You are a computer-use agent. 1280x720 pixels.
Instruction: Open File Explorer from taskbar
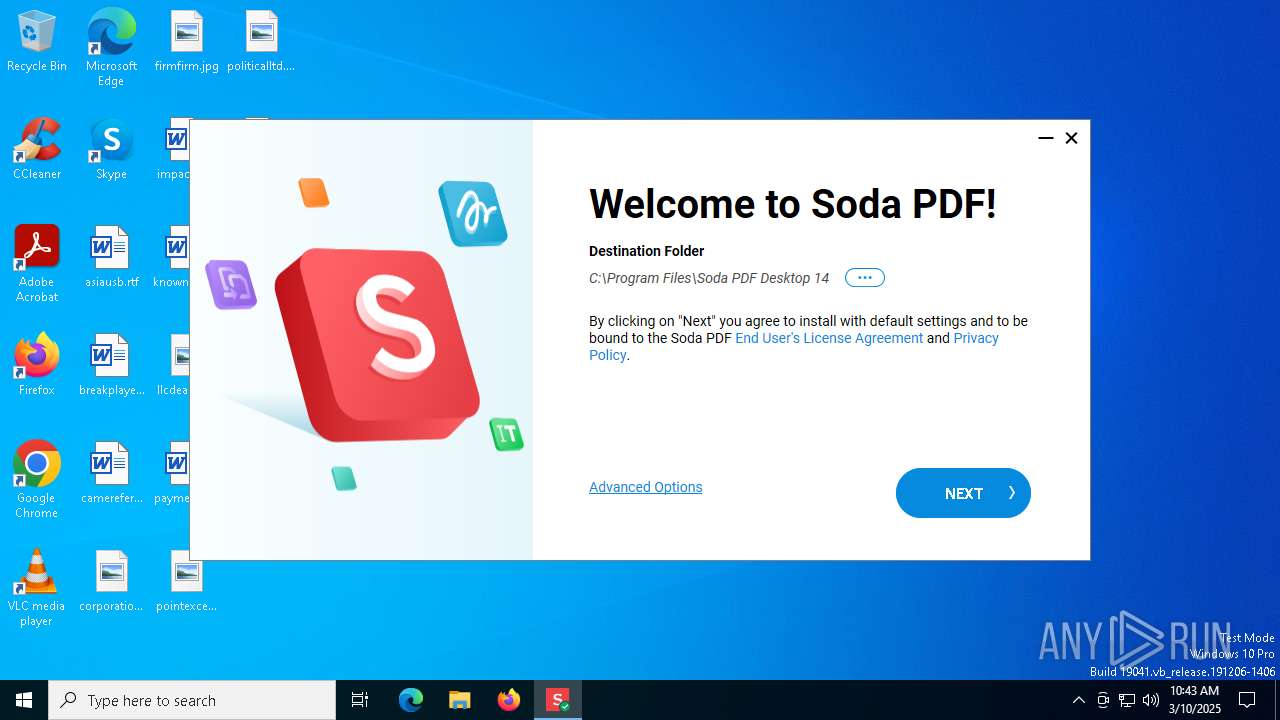[459, 700]
